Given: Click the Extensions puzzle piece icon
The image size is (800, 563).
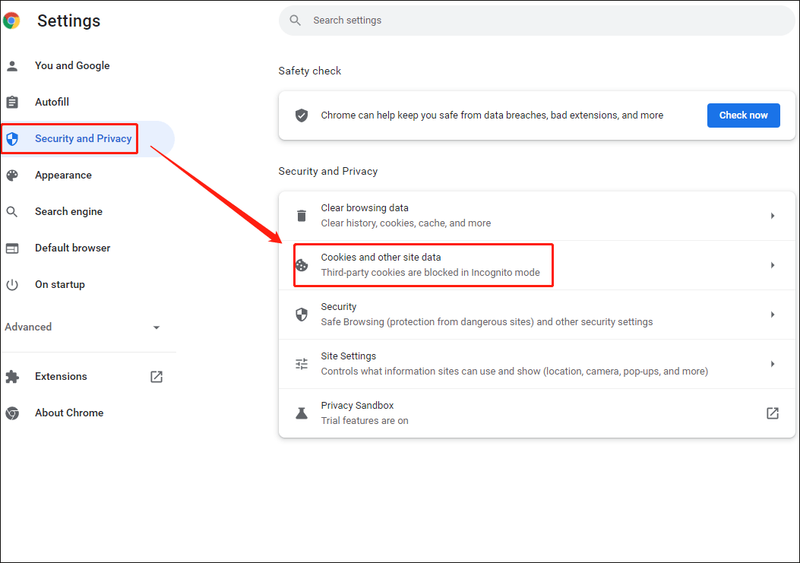Looking at the screenshot, I should pos(12,377).
